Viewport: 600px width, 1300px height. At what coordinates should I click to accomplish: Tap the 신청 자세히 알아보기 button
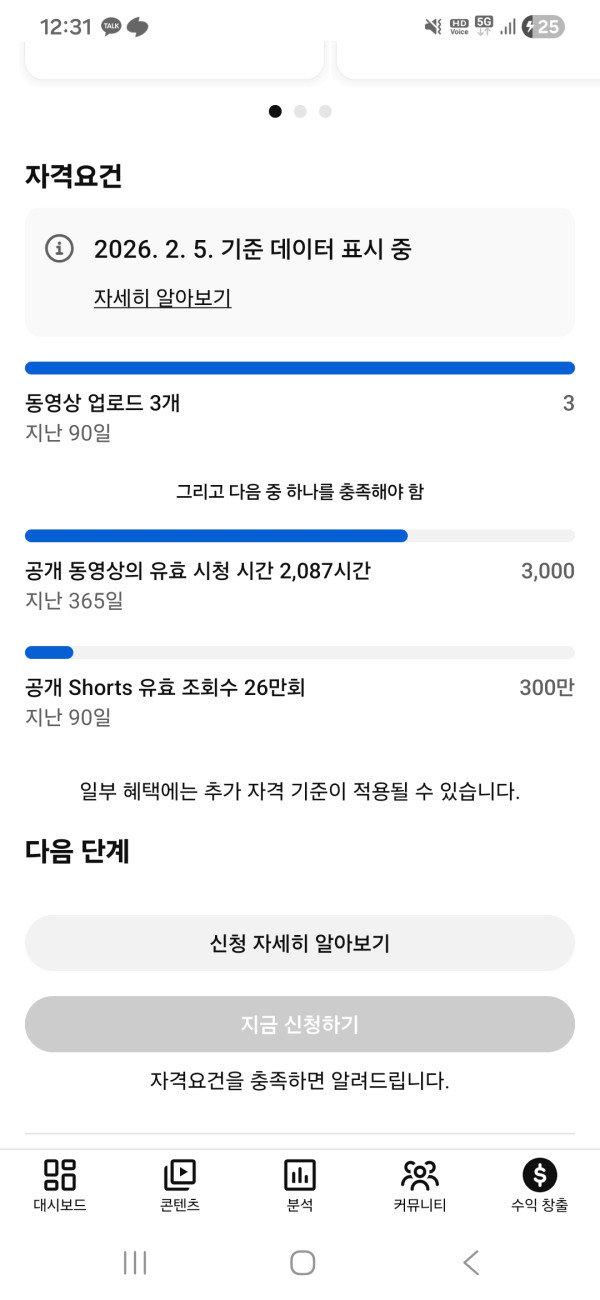300,943
